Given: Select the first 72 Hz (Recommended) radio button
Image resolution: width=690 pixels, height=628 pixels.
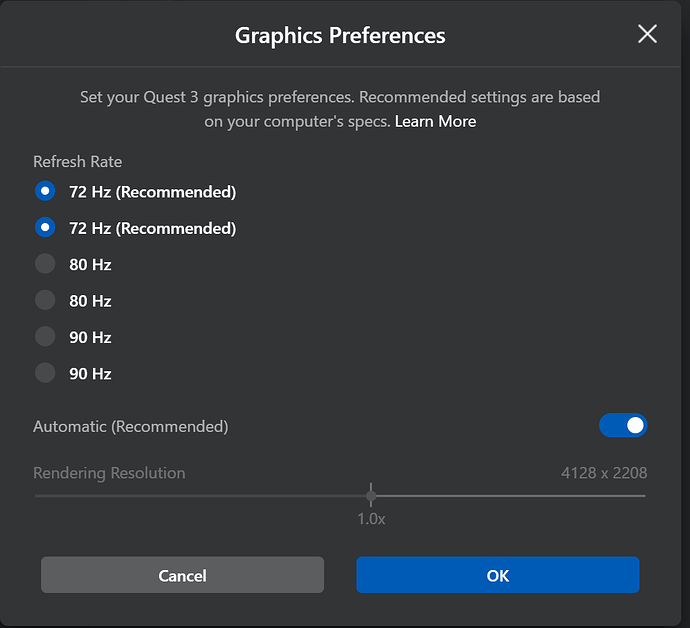Looking at the screenshot, I should 45,191.
